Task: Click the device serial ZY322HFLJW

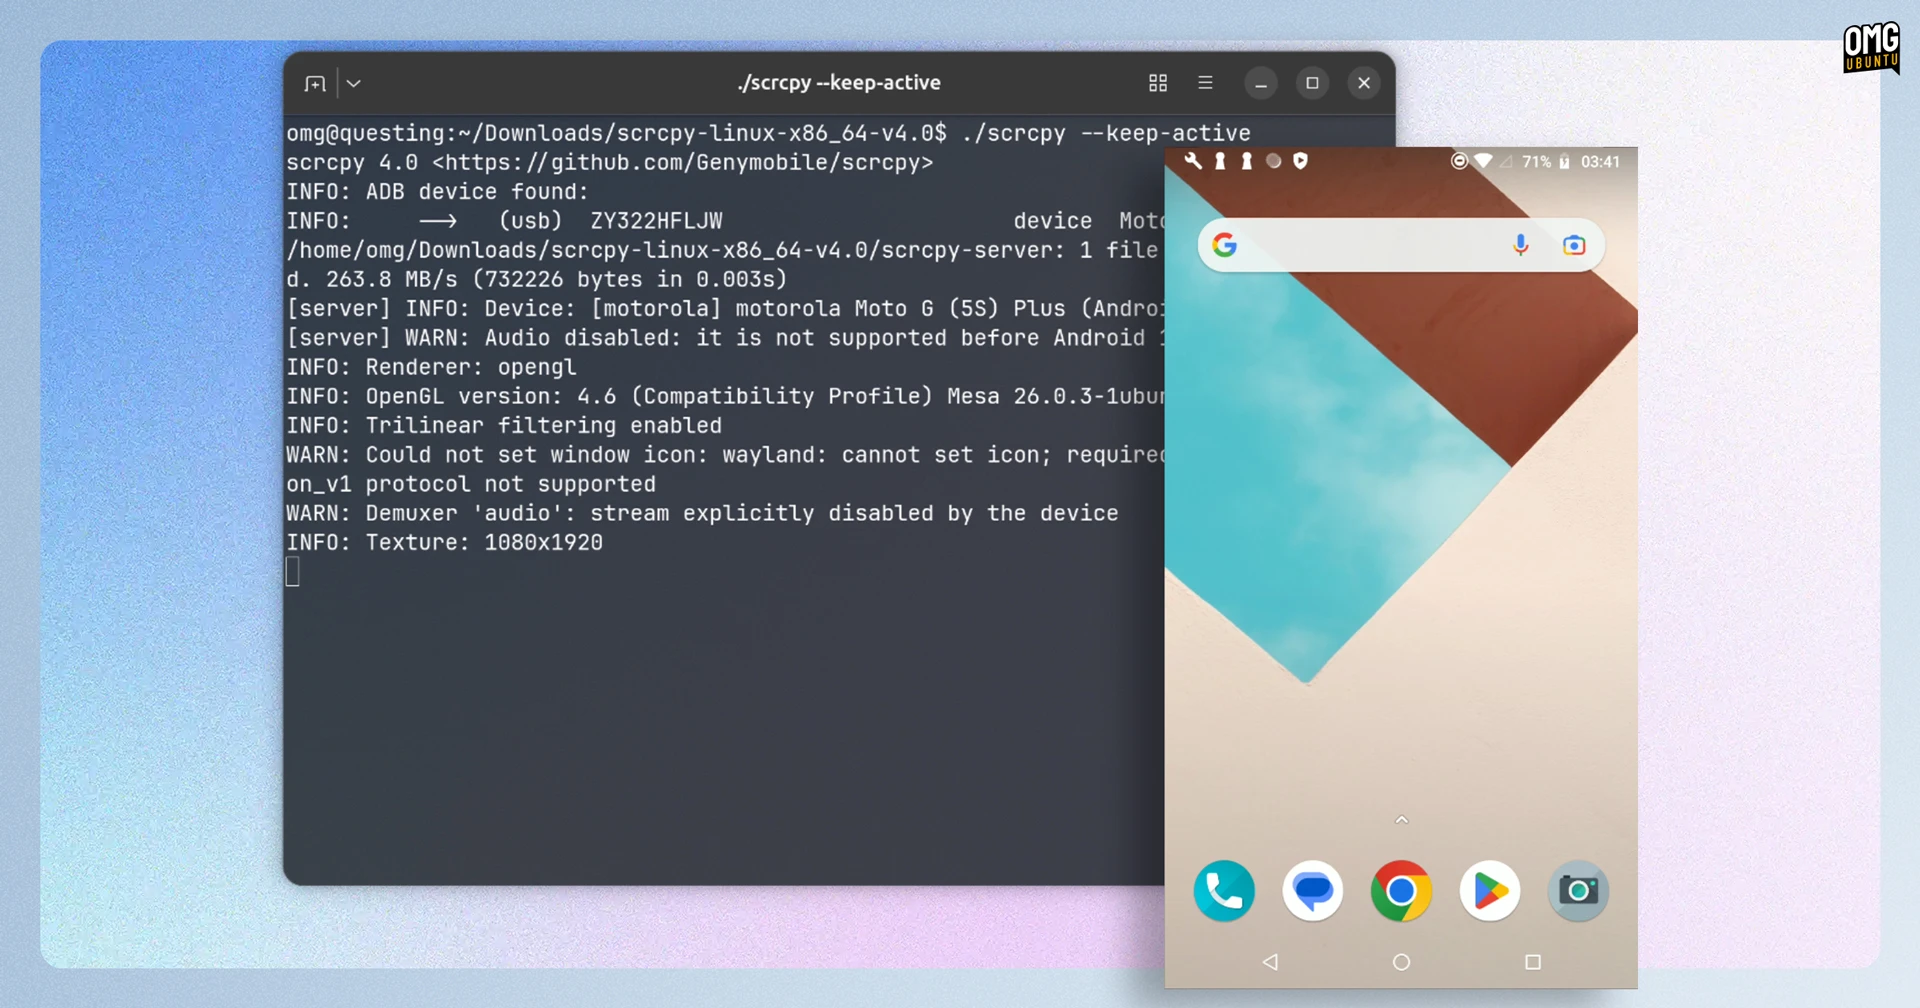Action: 656,221
